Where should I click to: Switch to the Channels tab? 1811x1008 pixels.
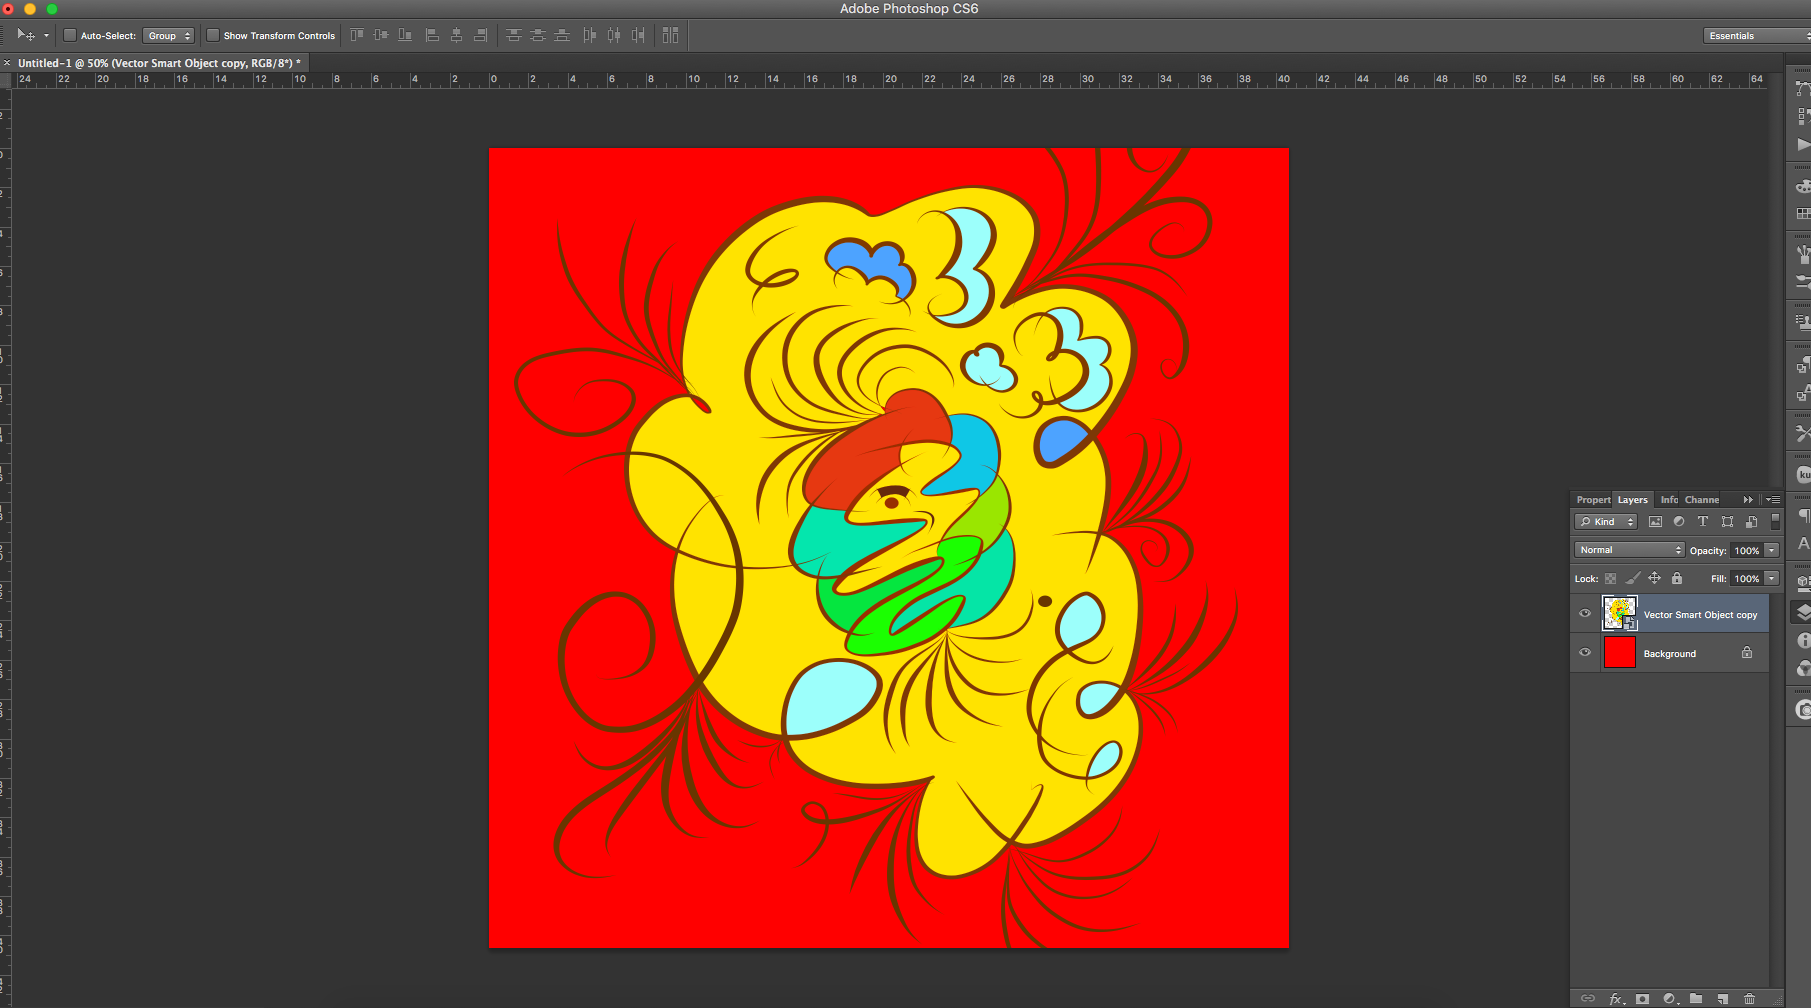tap(1702, 500)
